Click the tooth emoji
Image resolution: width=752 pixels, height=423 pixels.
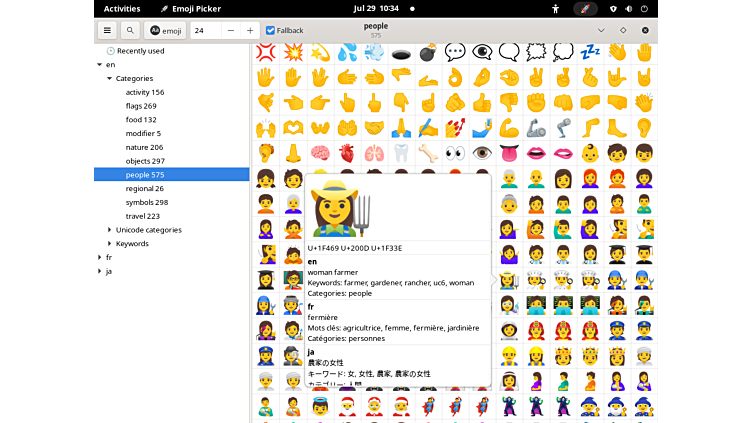401,153
